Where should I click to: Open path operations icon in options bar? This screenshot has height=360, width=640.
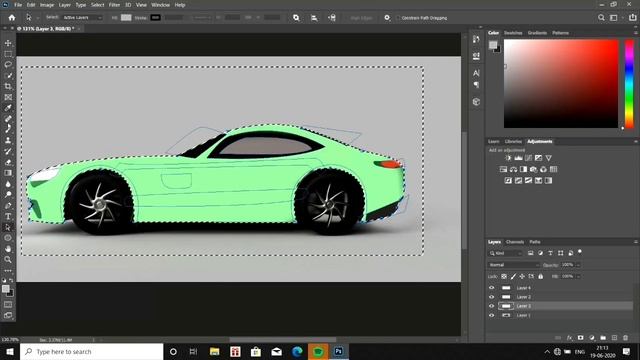point(296,18)
